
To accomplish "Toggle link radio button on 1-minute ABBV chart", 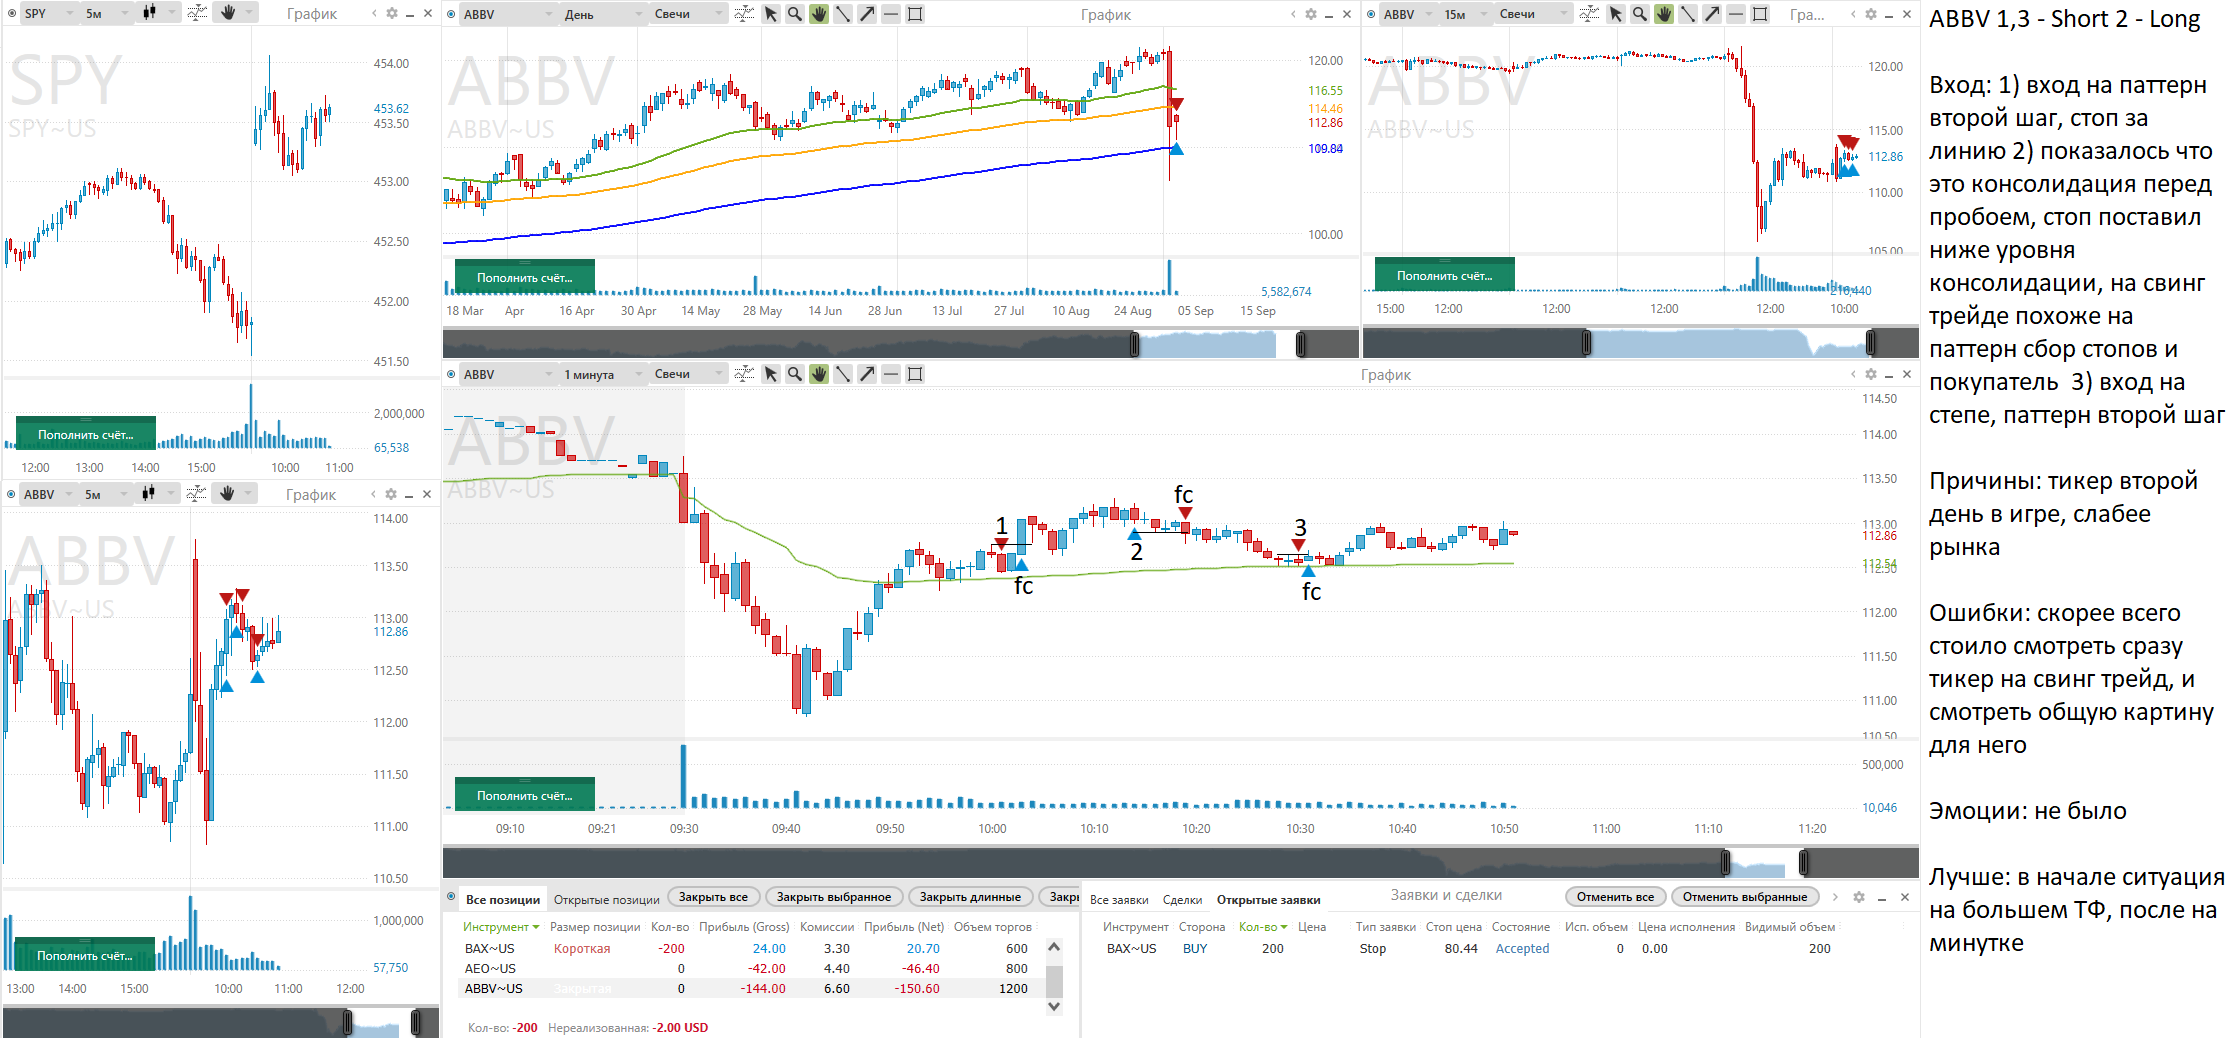I will [452, 374].
